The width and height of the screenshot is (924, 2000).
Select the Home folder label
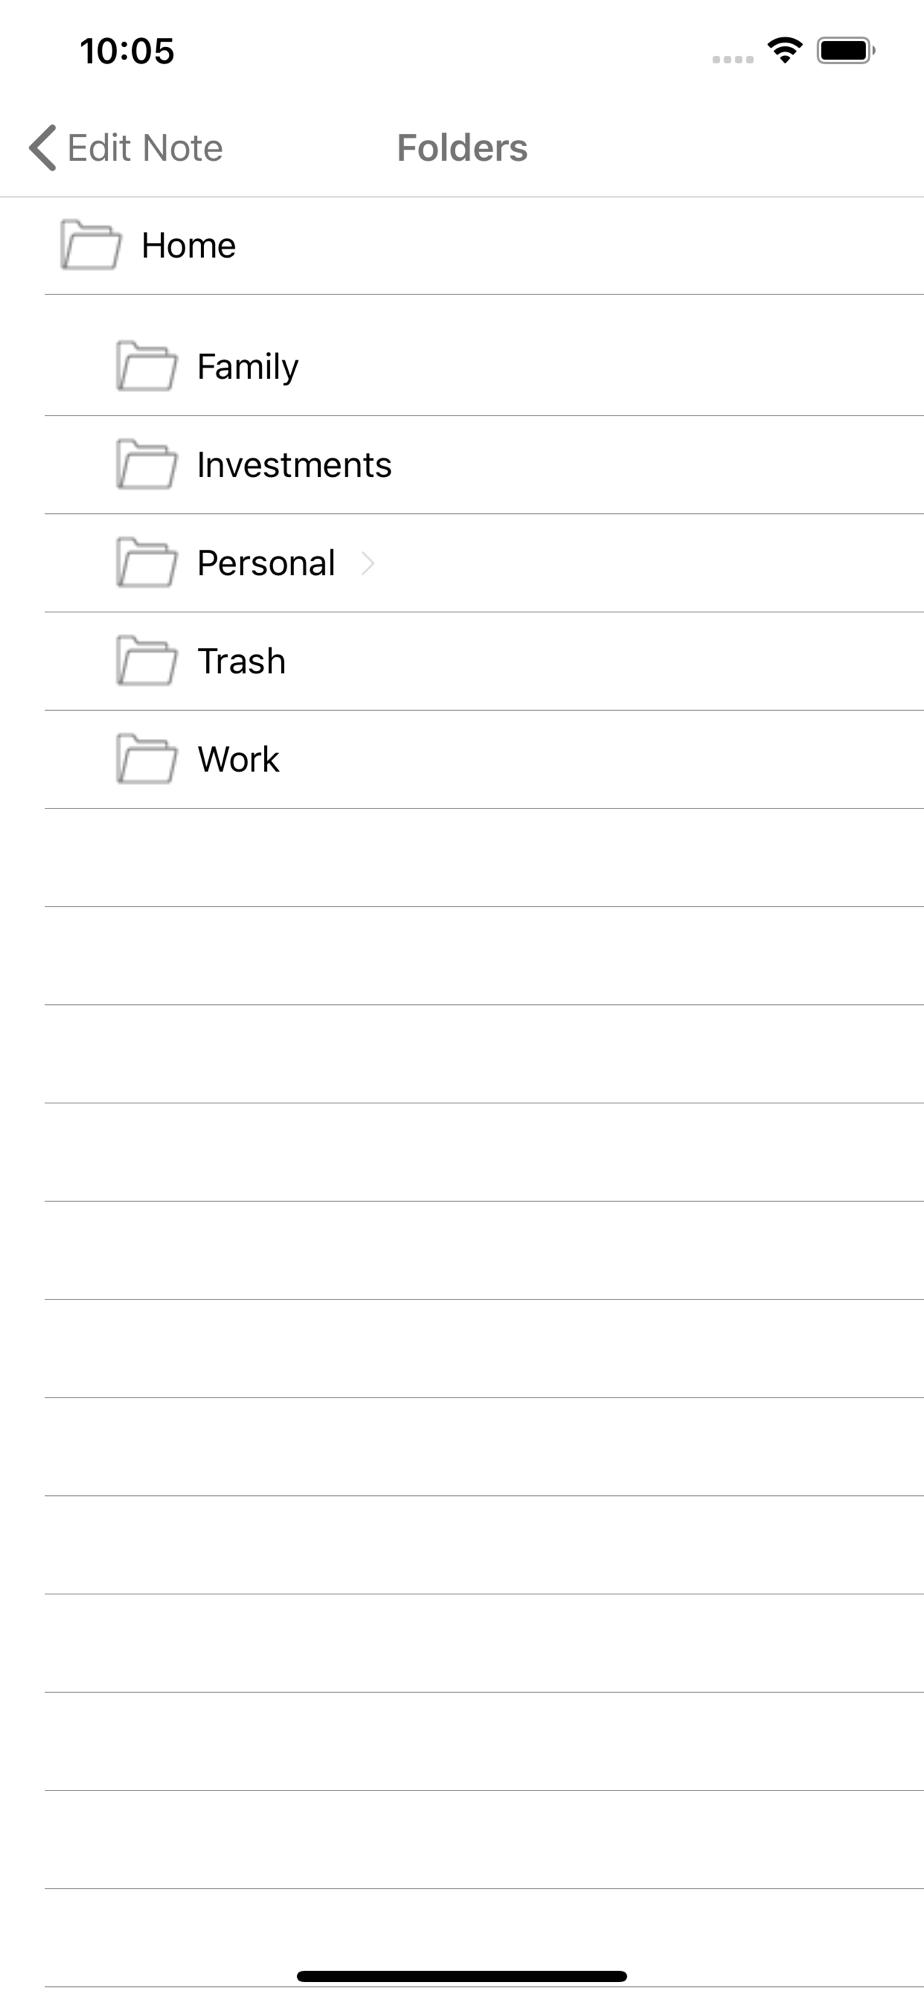188,246
